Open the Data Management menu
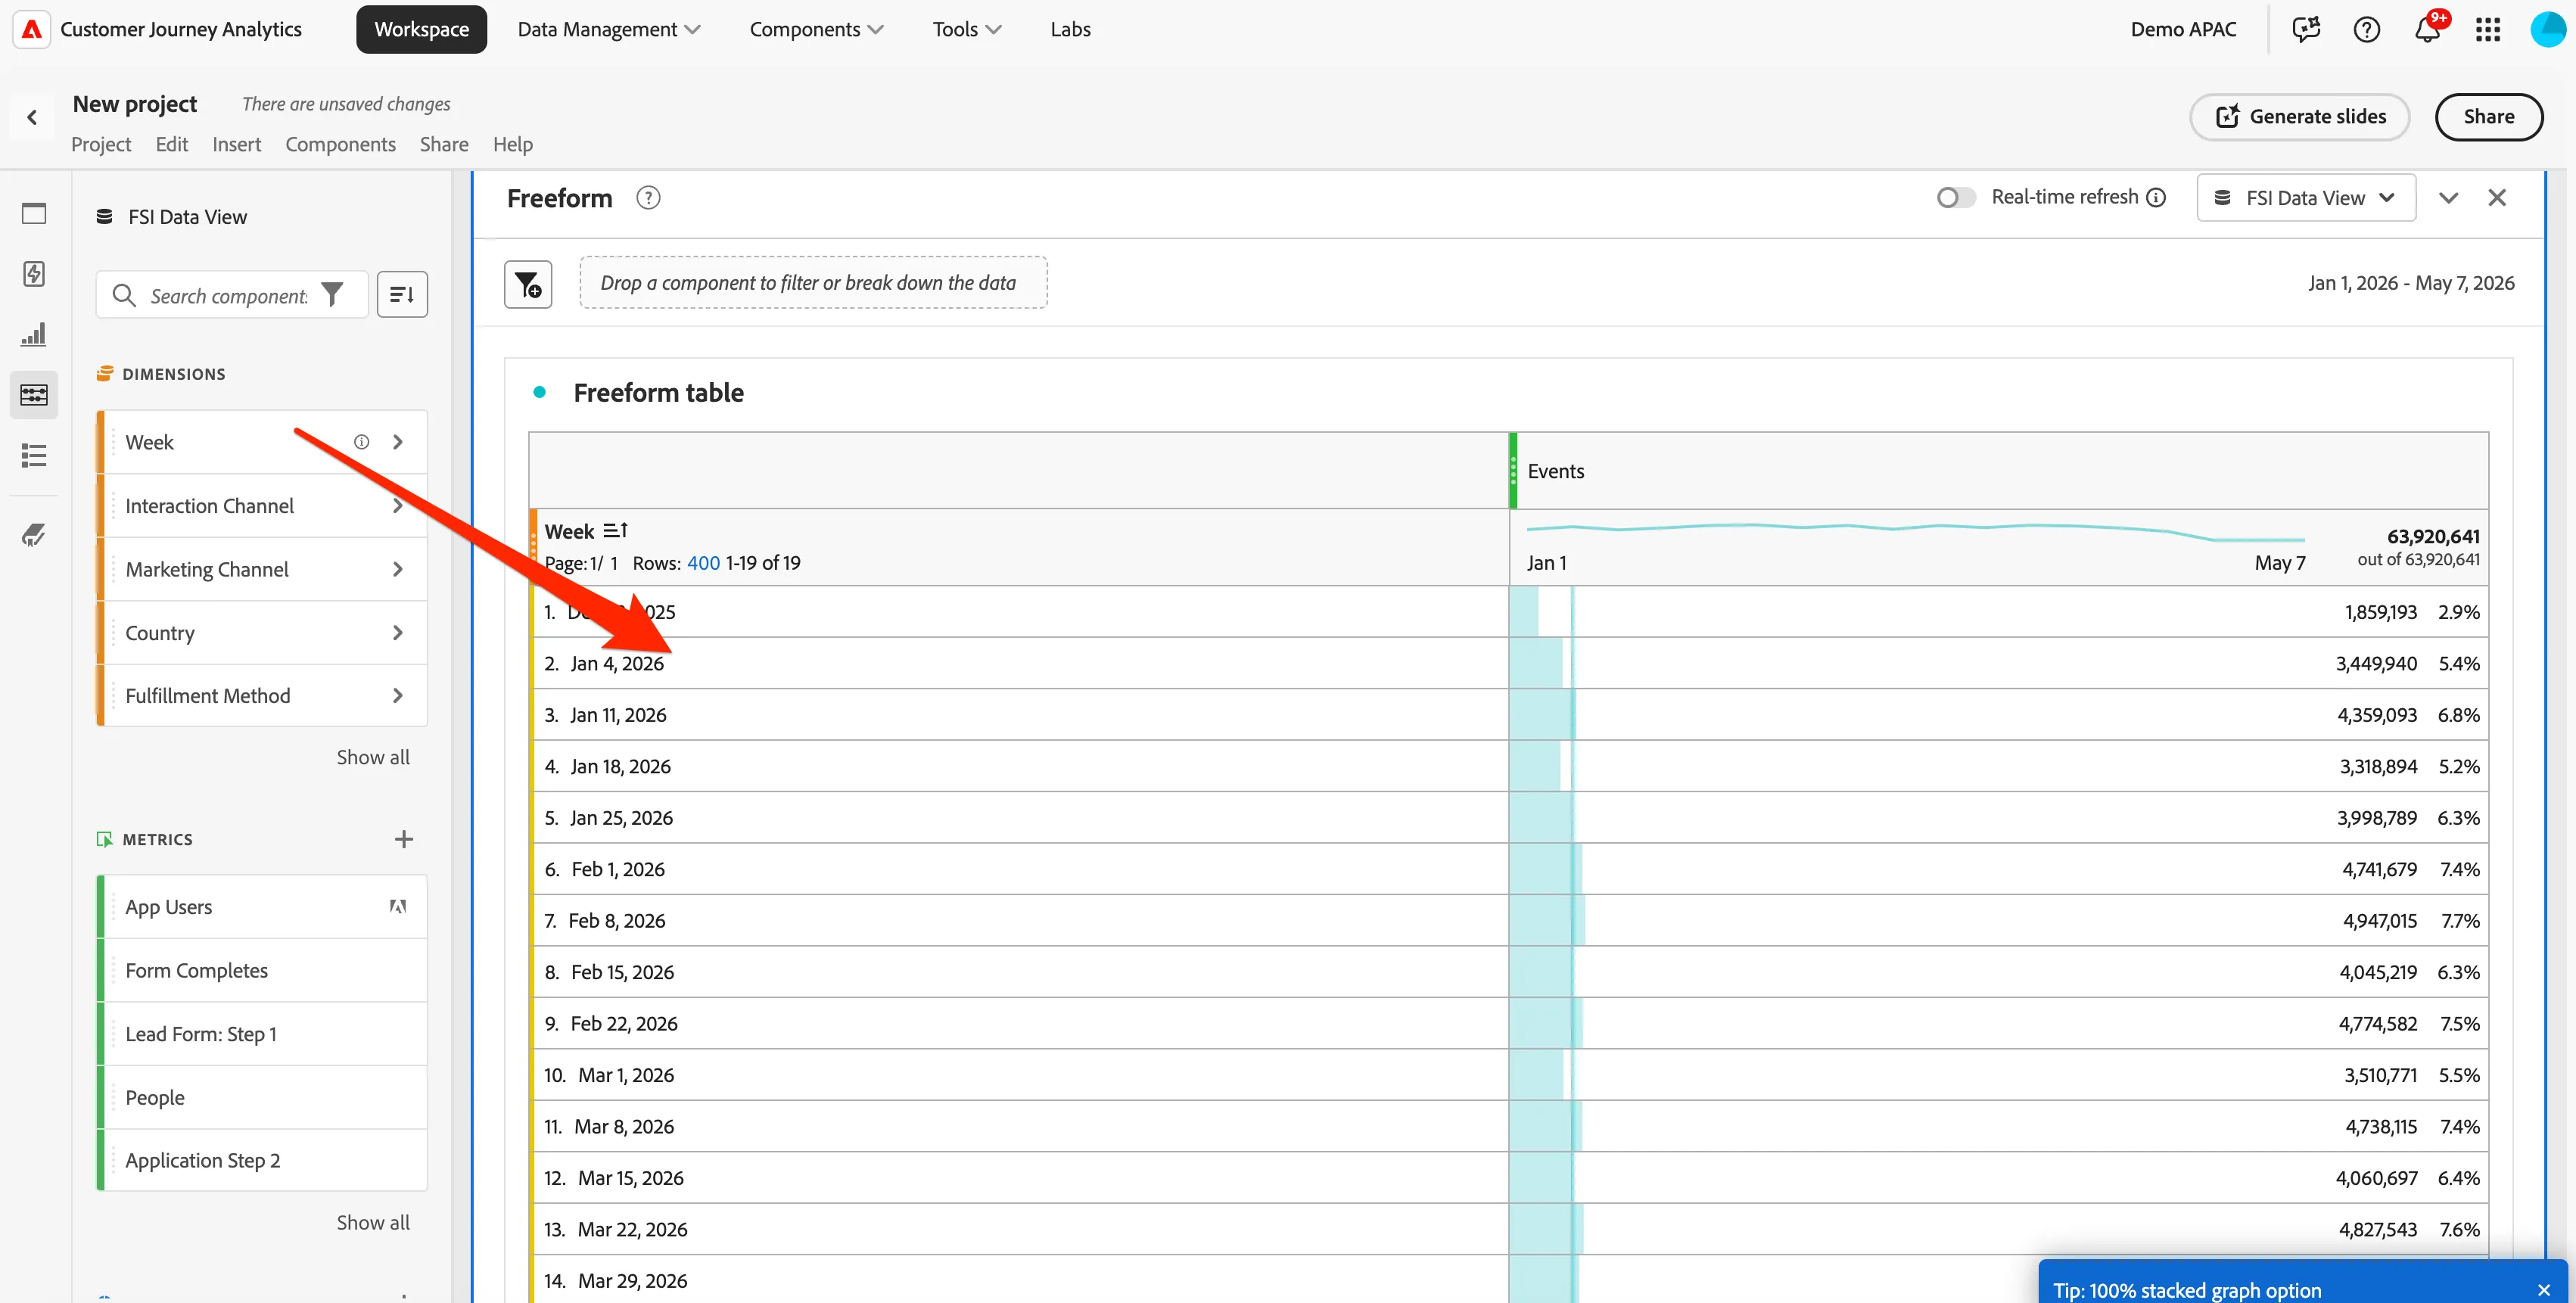This screenshot has width=2576, height=1303. tap(608, 30)
